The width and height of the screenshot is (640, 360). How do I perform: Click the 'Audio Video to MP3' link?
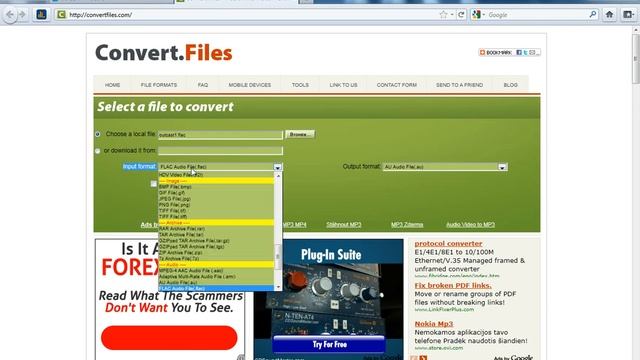click(x=470, y=224)
